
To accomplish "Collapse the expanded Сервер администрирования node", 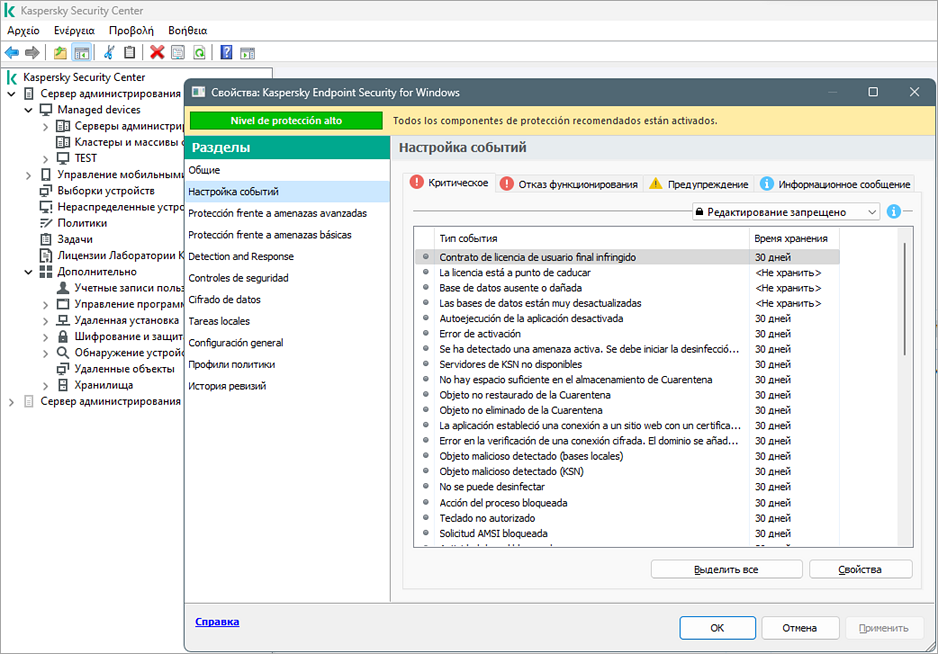I will pyautogui.click(x=11, y=93).
